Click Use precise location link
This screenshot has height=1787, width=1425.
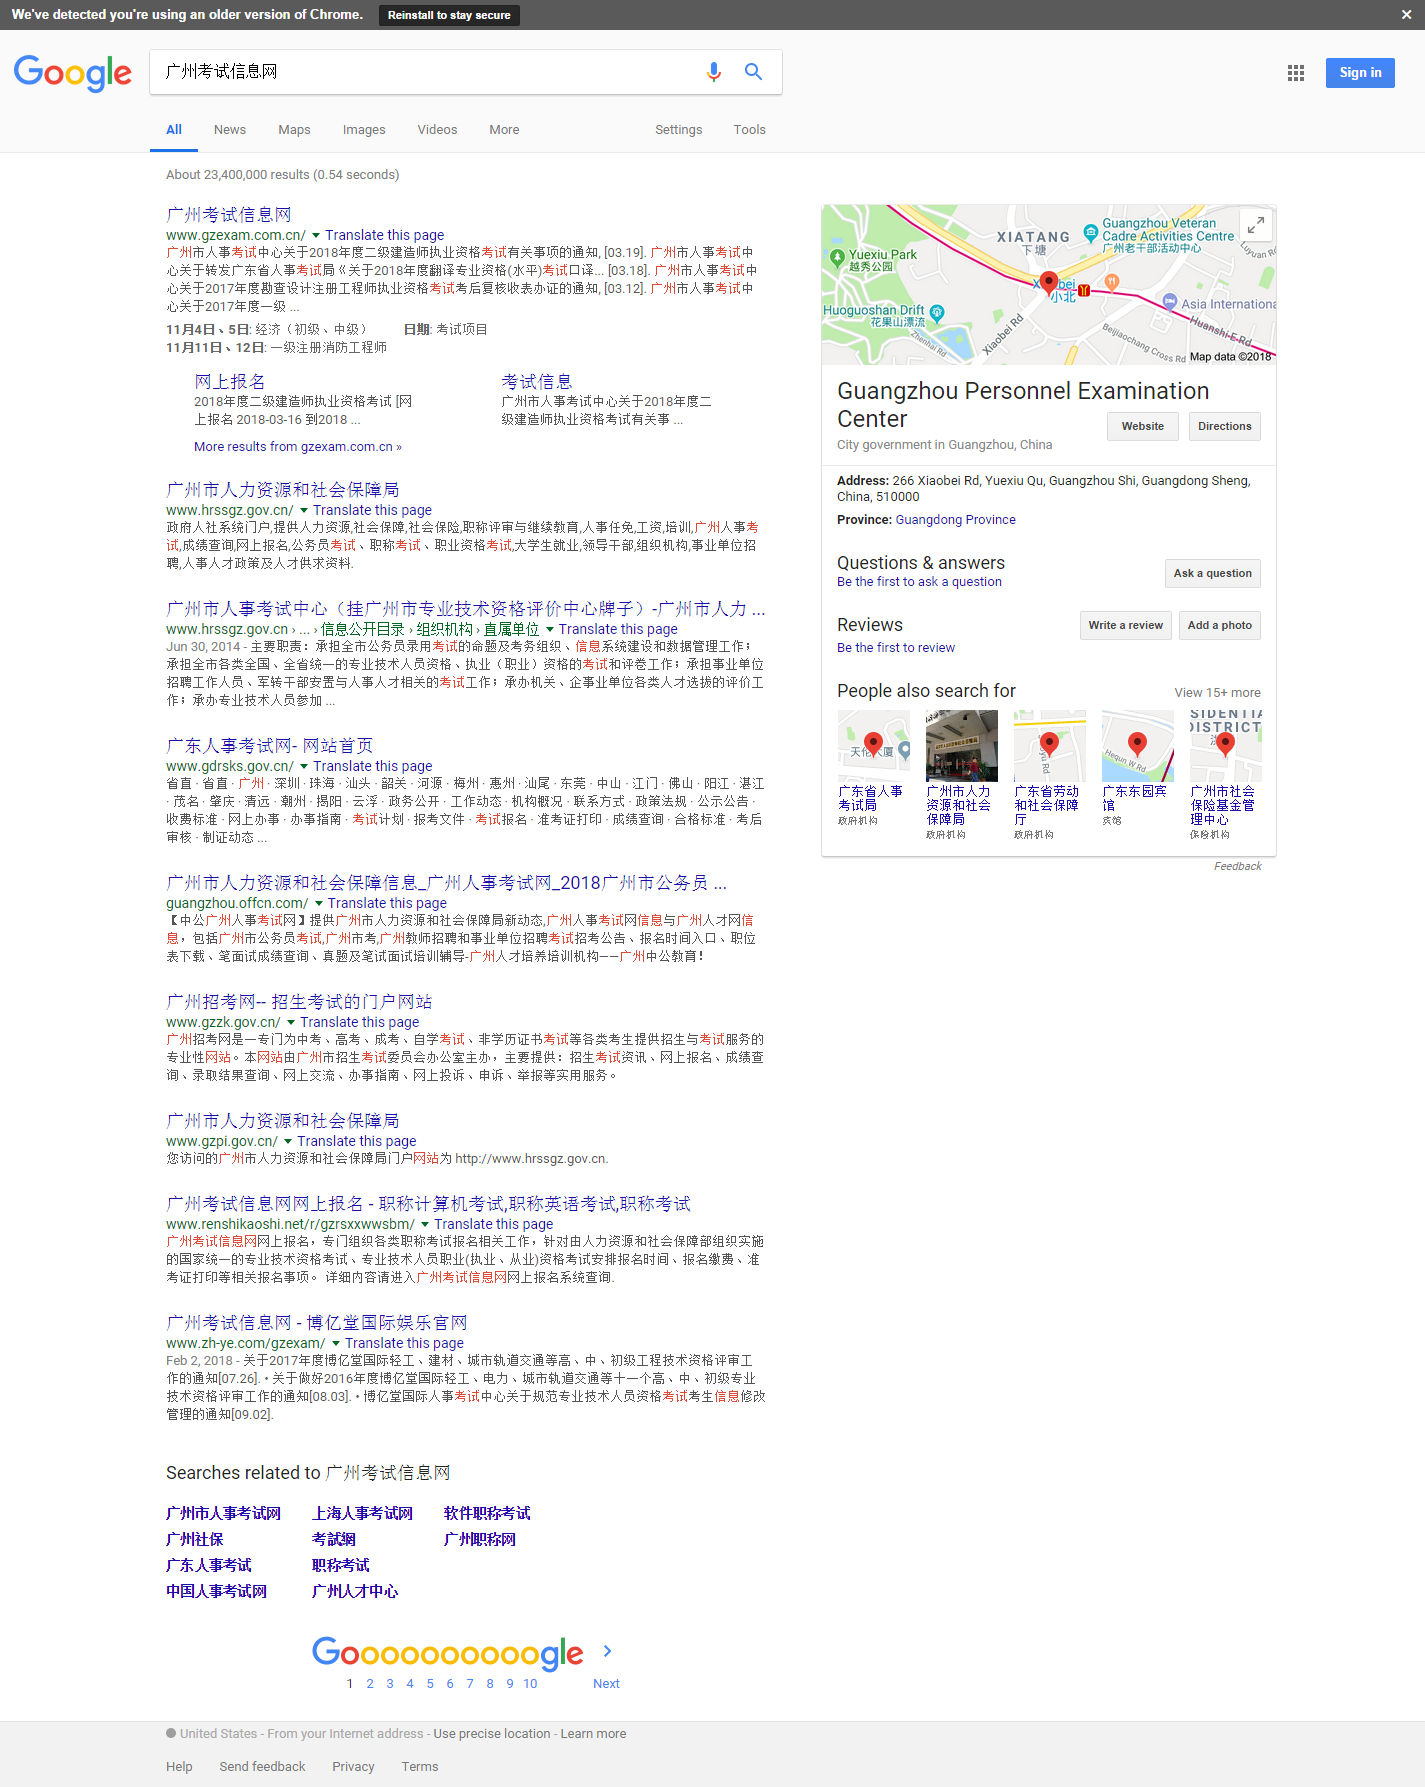click(491, 1734)
